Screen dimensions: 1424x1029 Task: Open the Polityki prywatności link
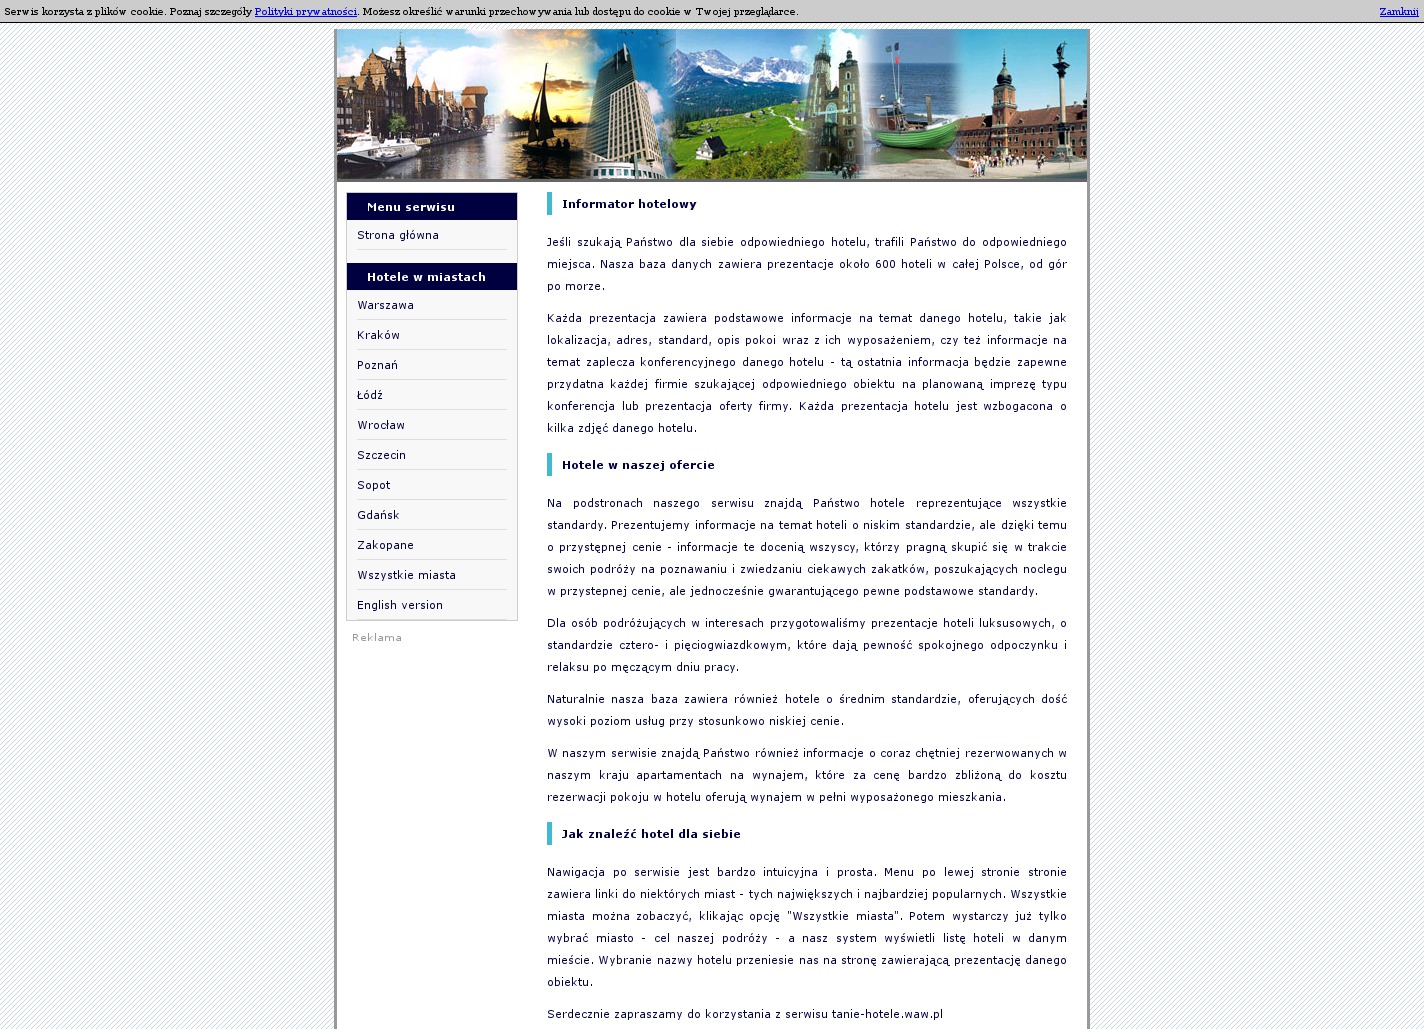pos(305,12)
